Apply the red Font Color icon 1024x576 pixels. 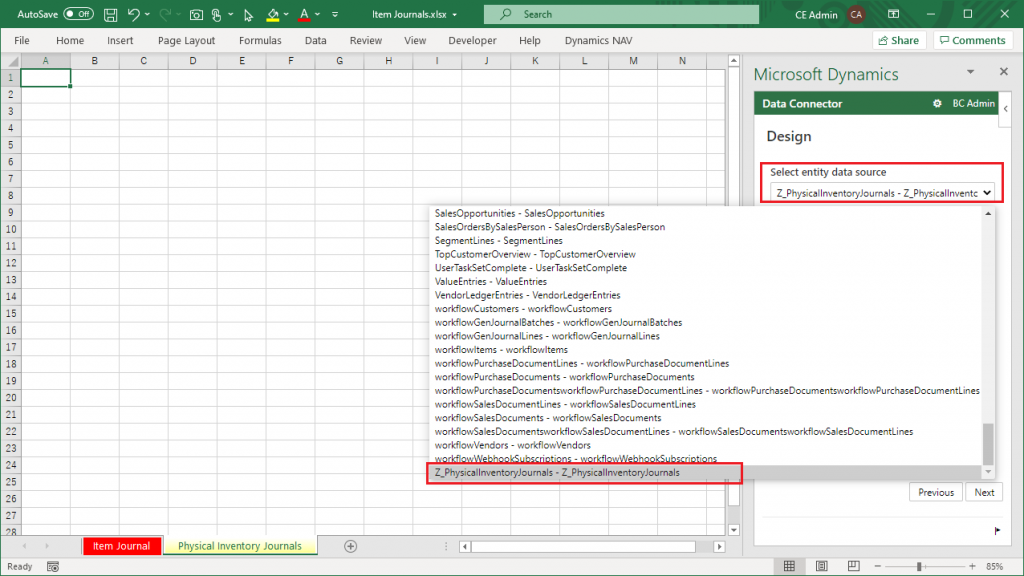tap(304, 14)
